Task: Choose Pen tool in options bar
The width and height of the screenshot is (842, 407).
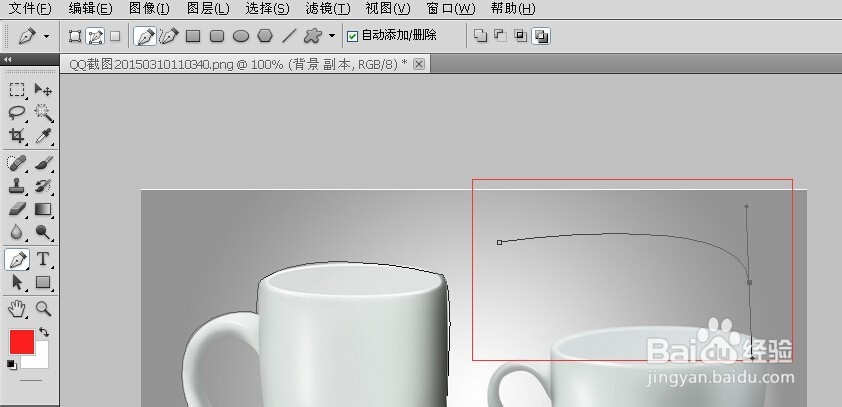Action: 145,36
